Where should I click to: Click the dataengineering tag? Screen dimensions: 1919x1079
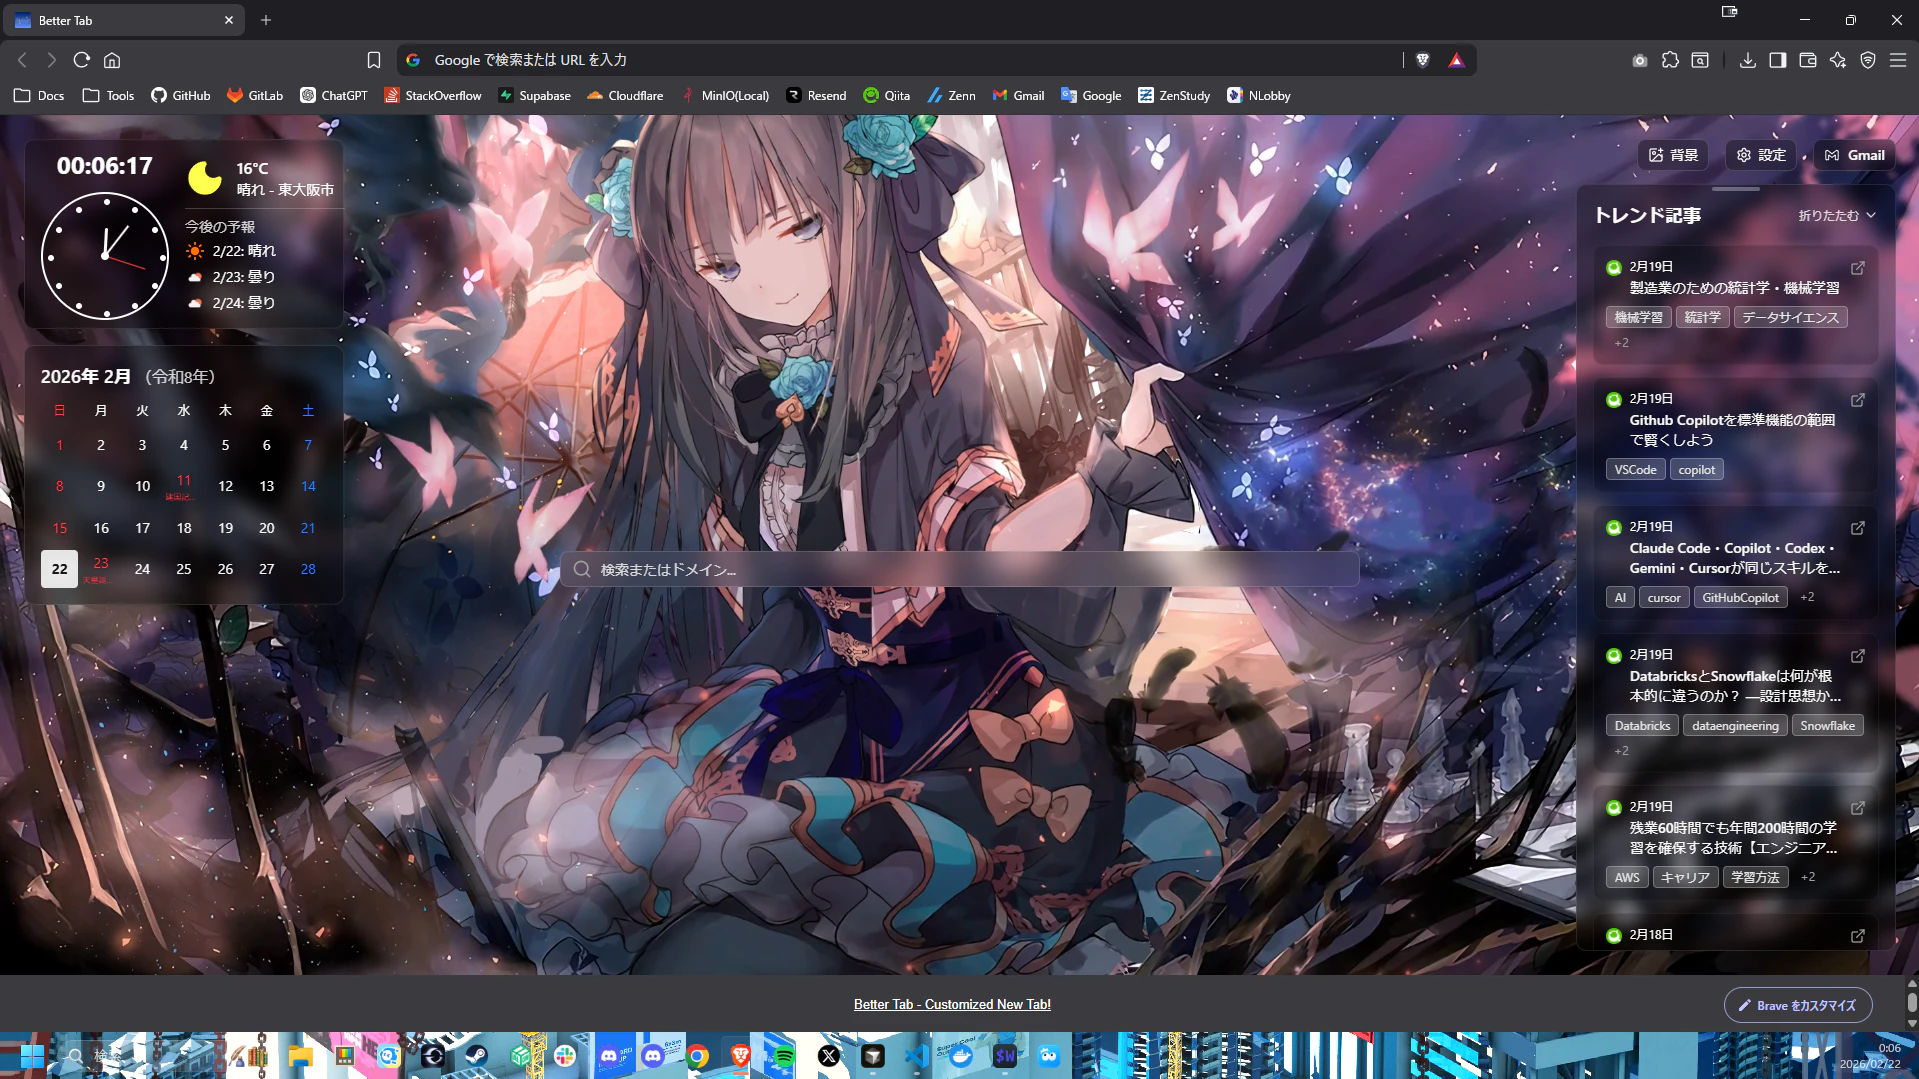pos(1735,725)
